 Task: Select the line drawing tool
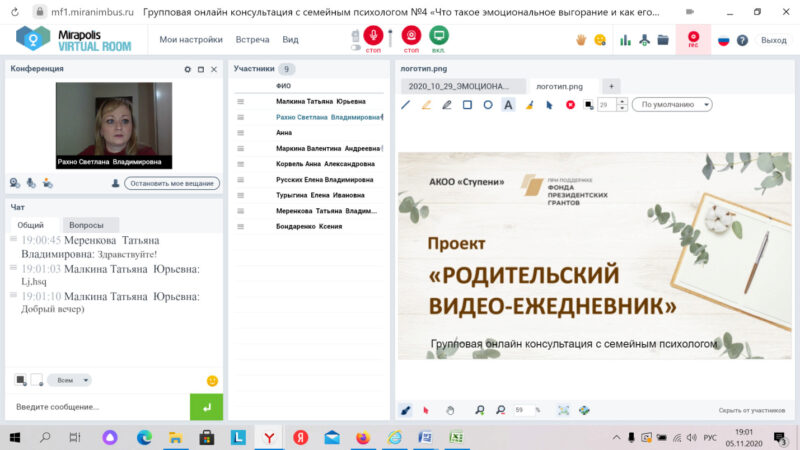[x=406, y=105]
